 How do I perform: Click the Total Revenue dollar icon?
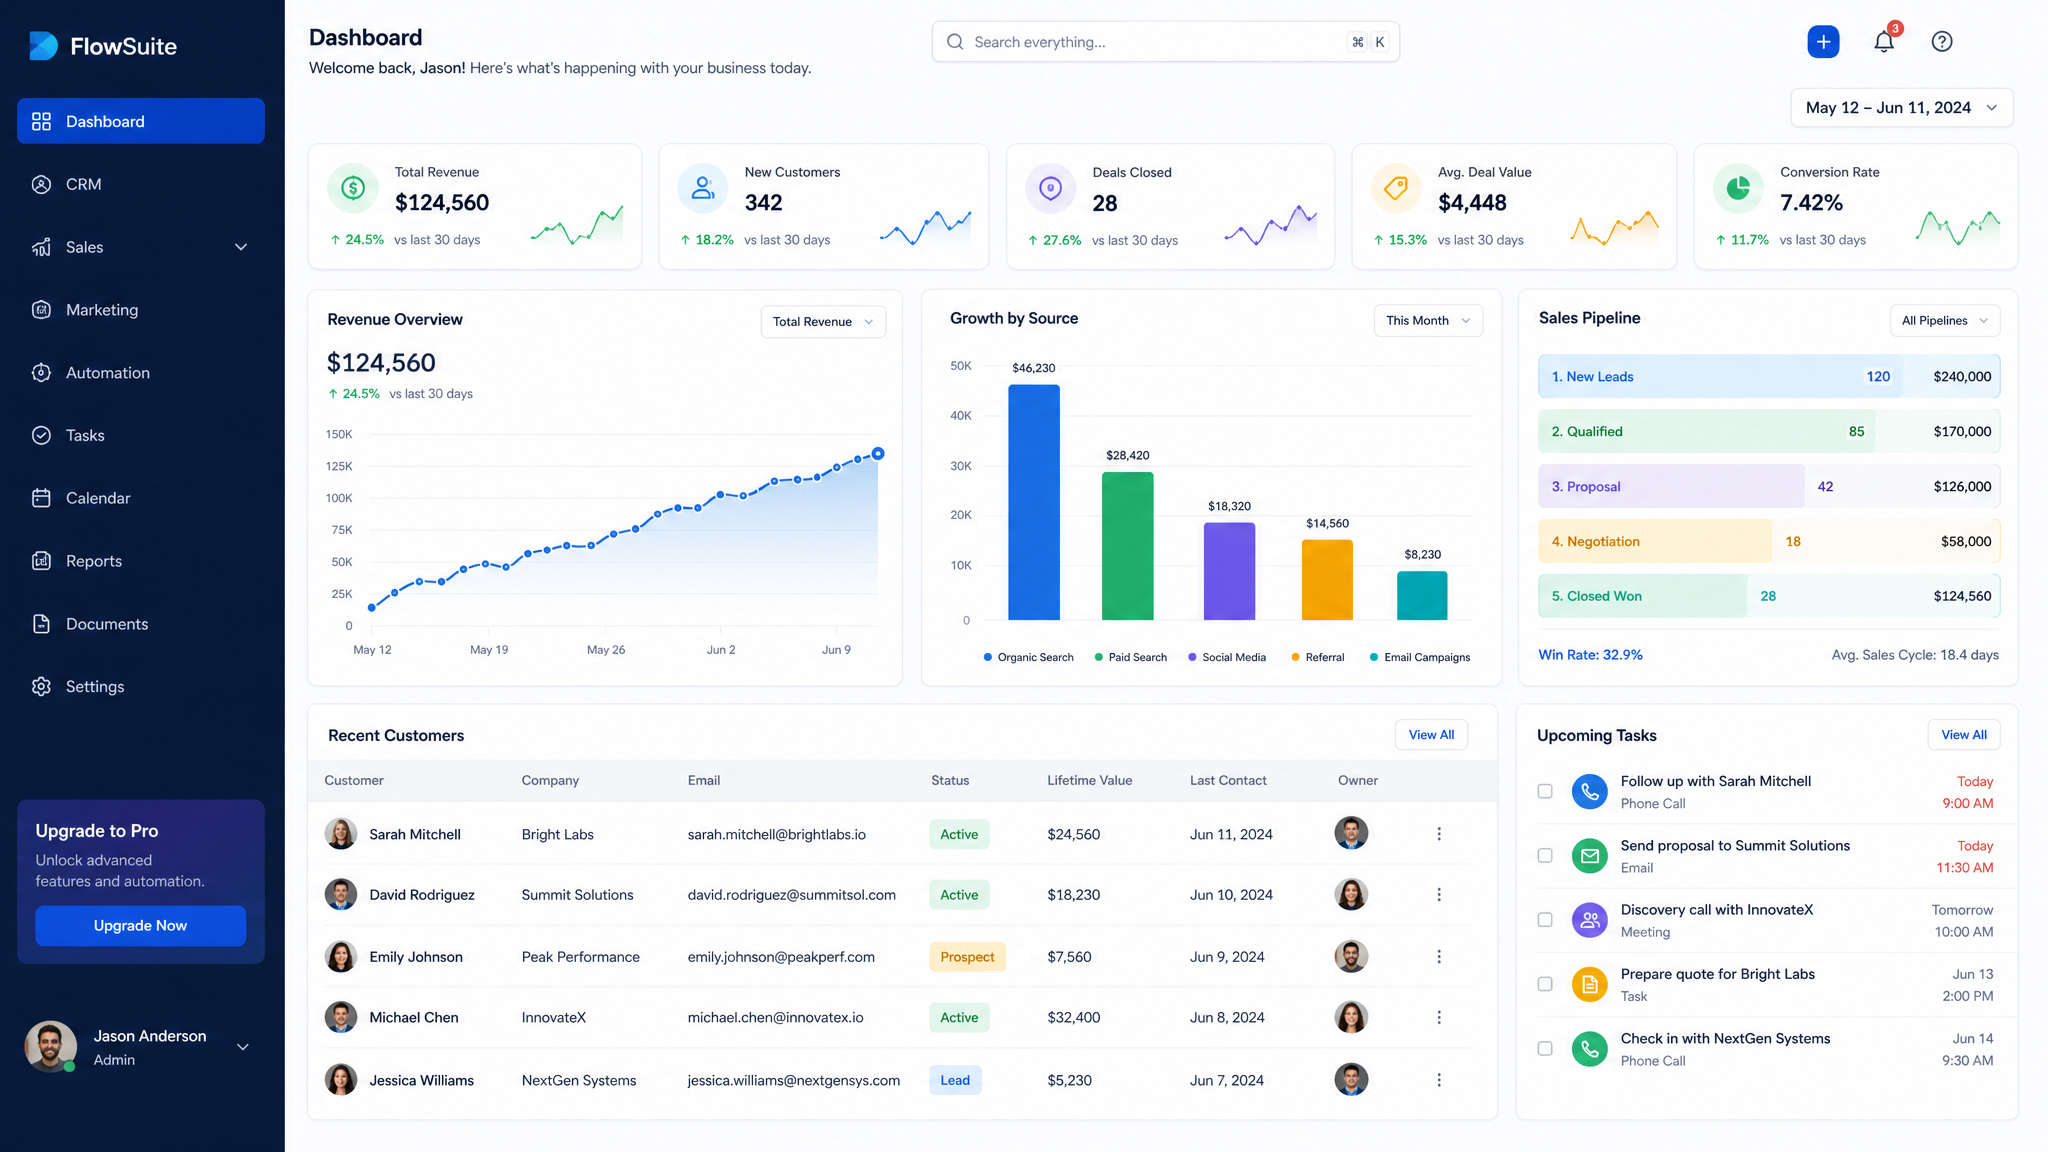[353, 188]
